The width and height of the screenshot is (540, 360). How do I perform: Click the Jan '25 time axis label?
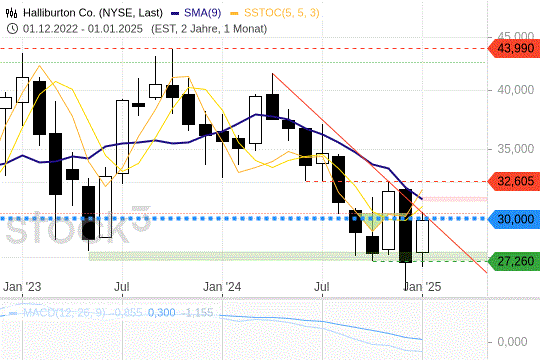pos(422,287)
